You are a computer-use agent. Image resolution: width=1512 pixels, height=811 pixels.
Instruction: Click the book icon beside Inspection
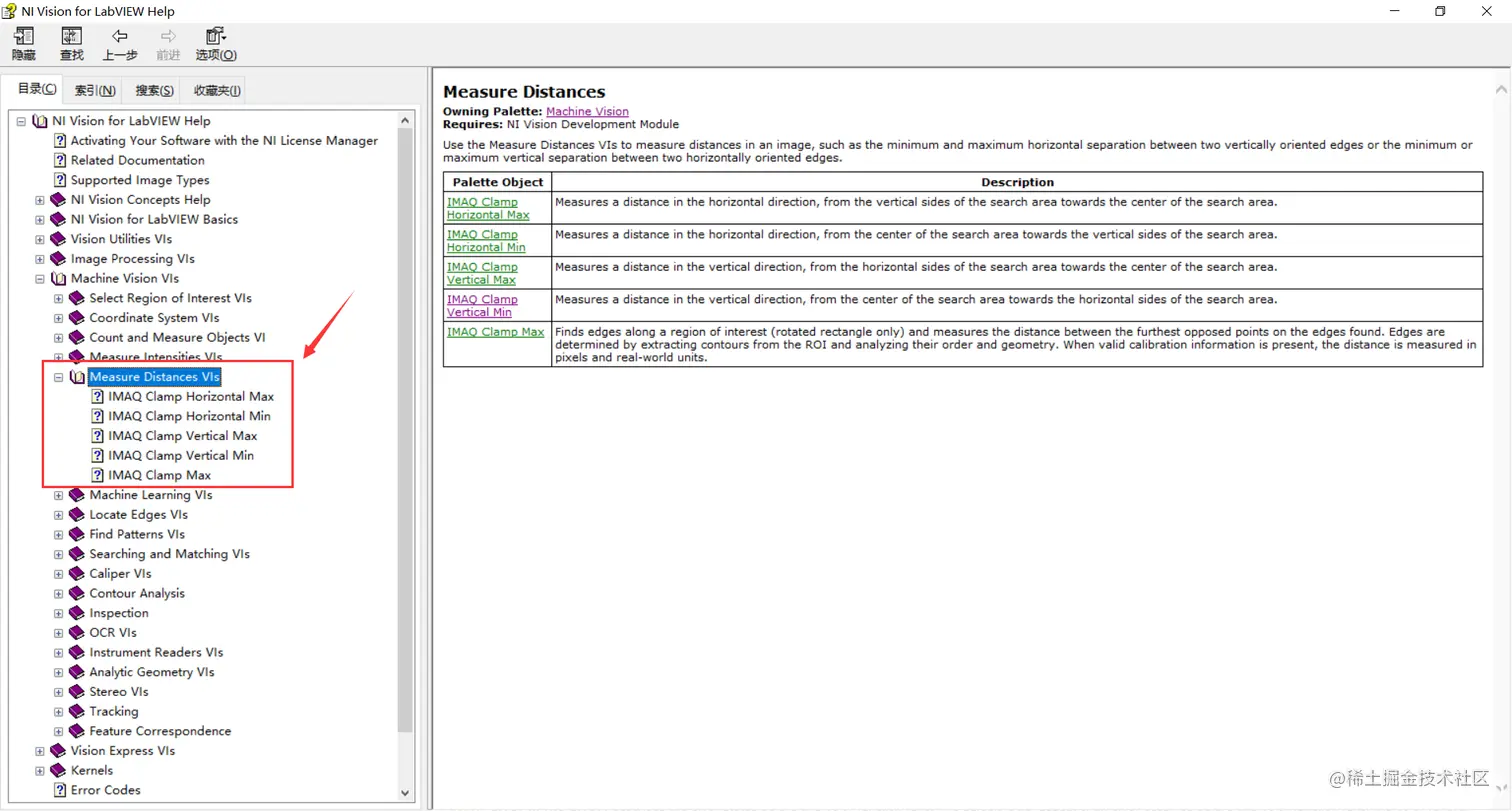coord(78,613)
